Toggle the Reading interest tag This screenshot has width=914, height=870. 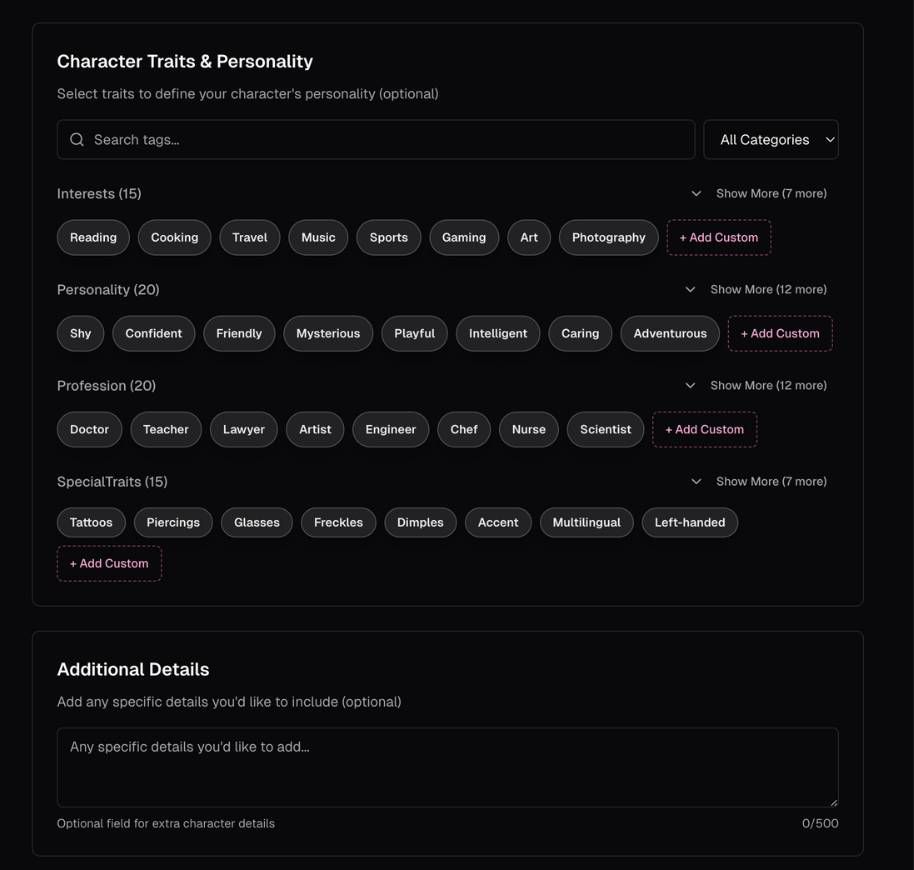tap(93, 238)
